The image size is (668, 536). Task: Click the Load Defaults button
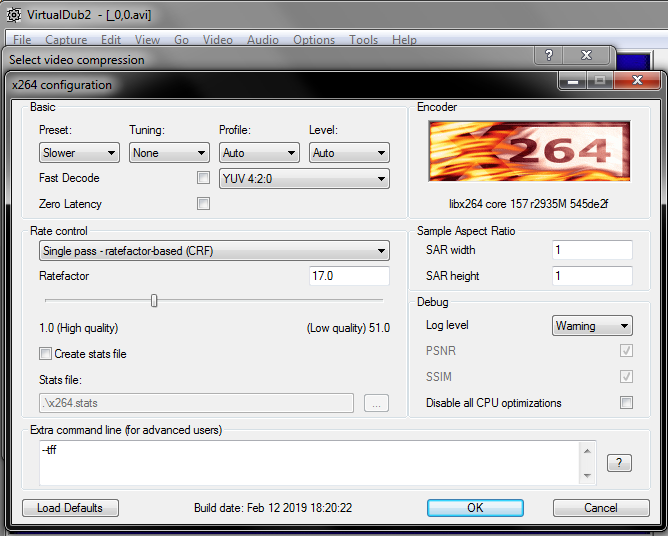point(70,508)
